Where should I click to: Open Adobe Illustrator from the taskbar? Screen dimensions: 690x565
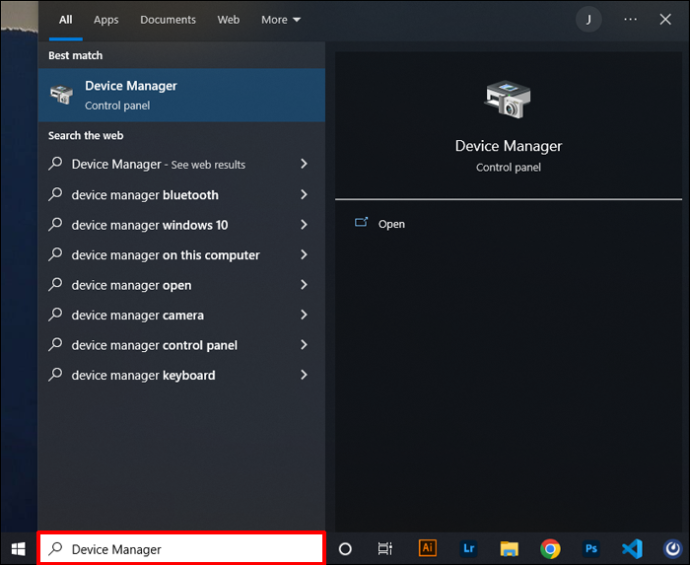[427, 548]
